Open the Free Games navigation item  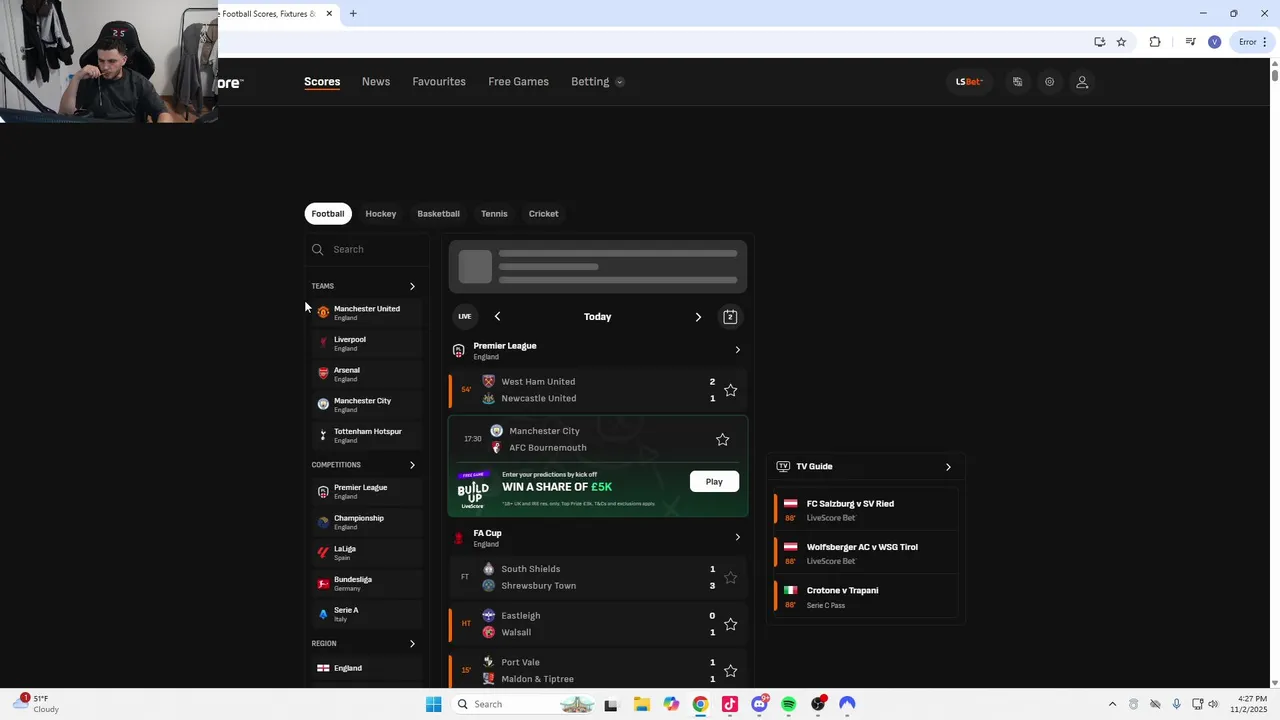pos(518,82)
